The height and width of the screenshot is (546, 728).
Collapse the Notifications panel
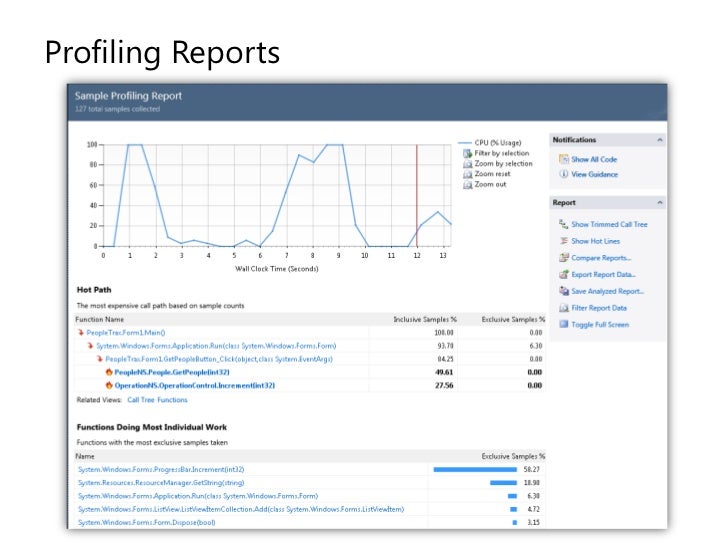click(660, 140)
